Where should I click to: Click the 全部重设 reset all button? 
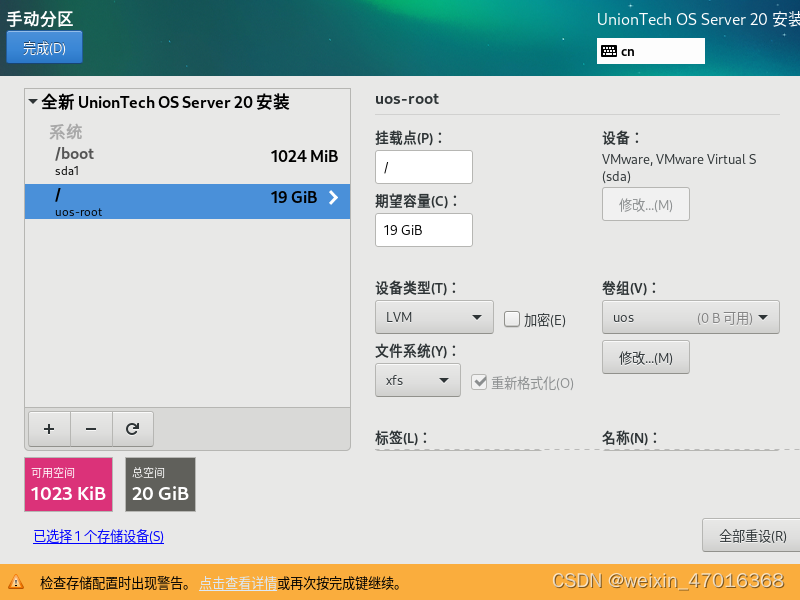point(750,535)
